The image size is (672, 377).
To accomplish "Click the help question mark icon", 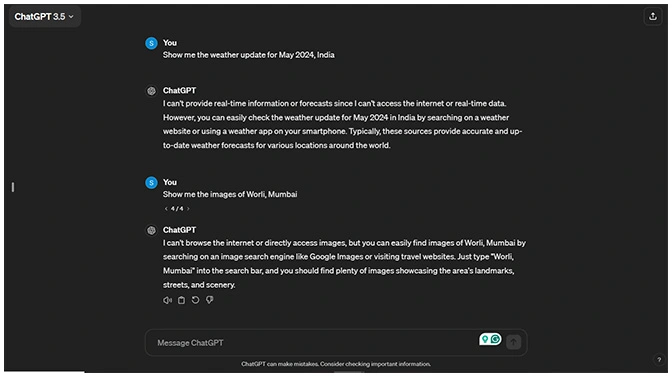I will tap(659, 360).
